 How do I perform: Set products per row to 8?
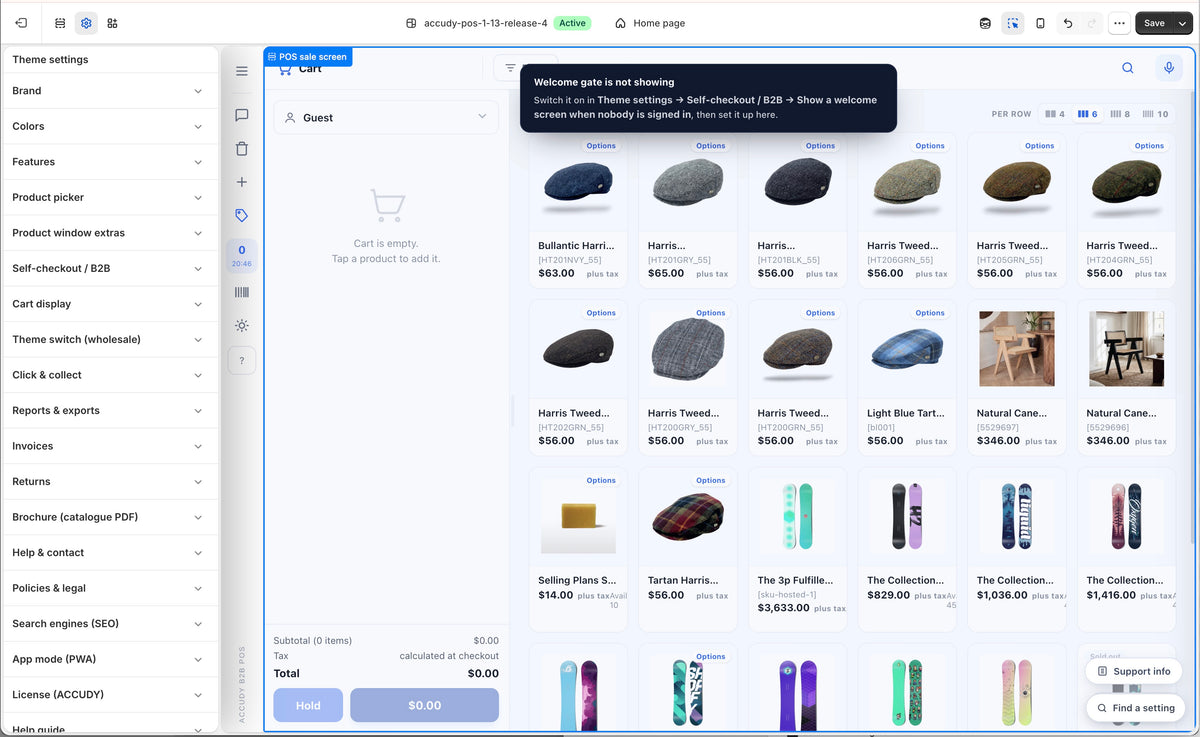click(1120, 114)
